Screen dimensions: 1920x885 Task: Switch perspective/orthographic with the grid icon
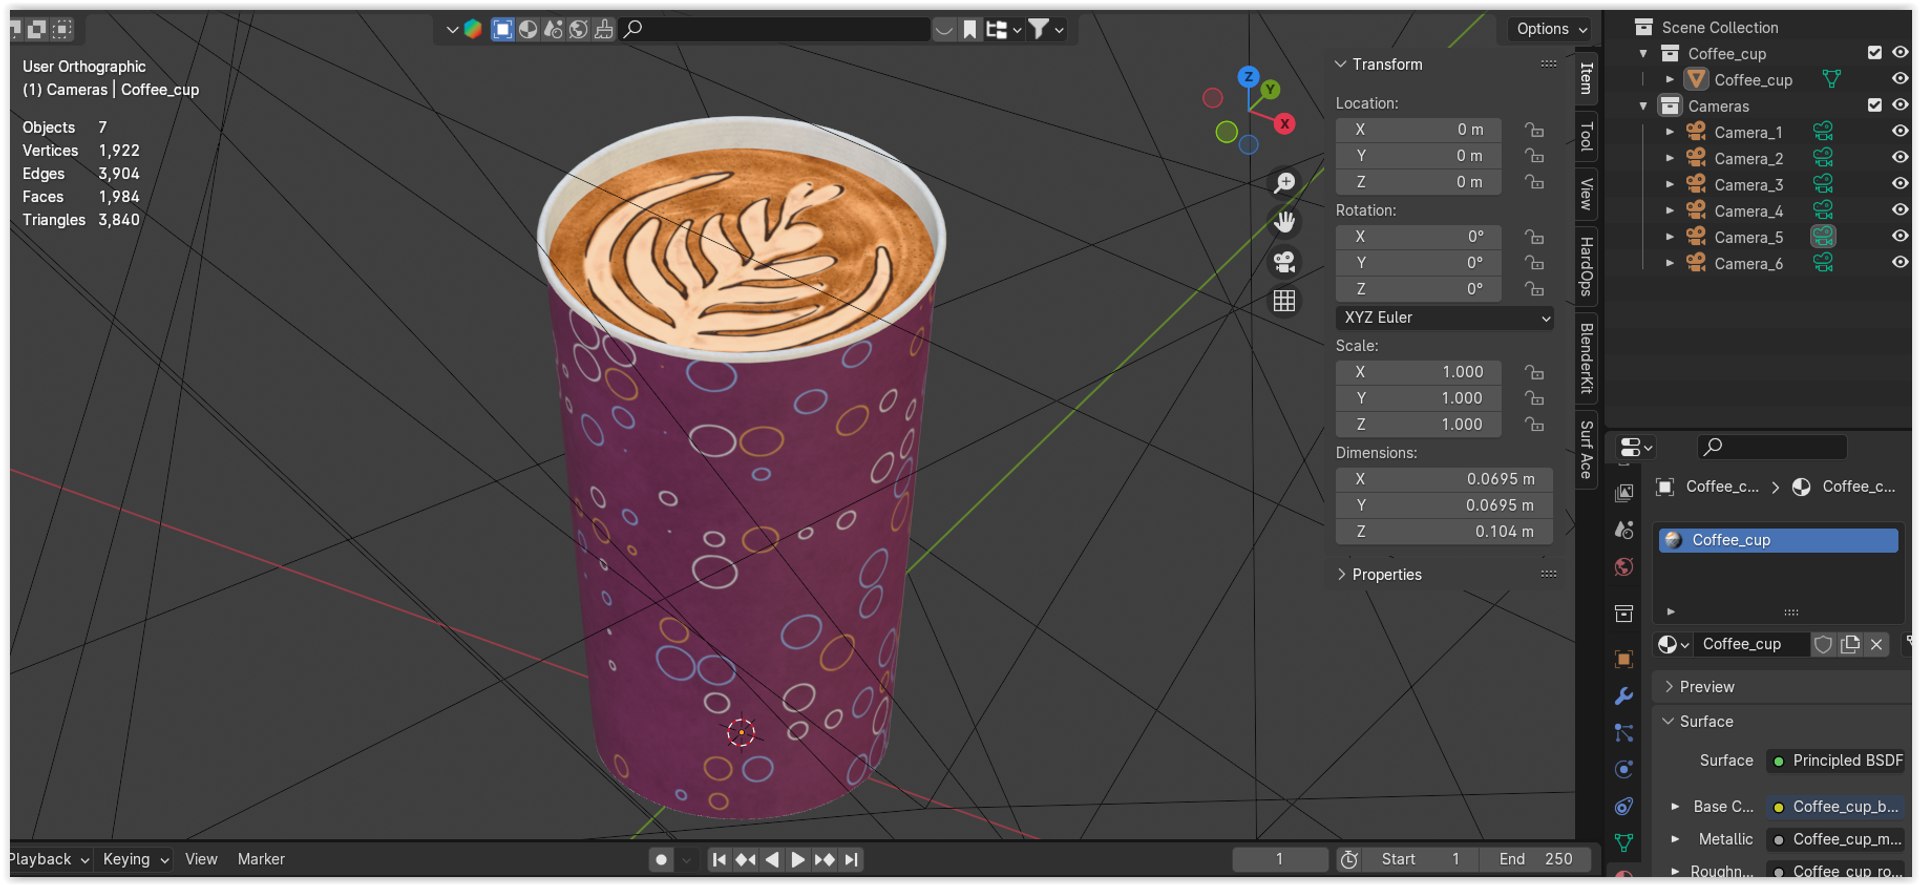tap(1284, 301)
